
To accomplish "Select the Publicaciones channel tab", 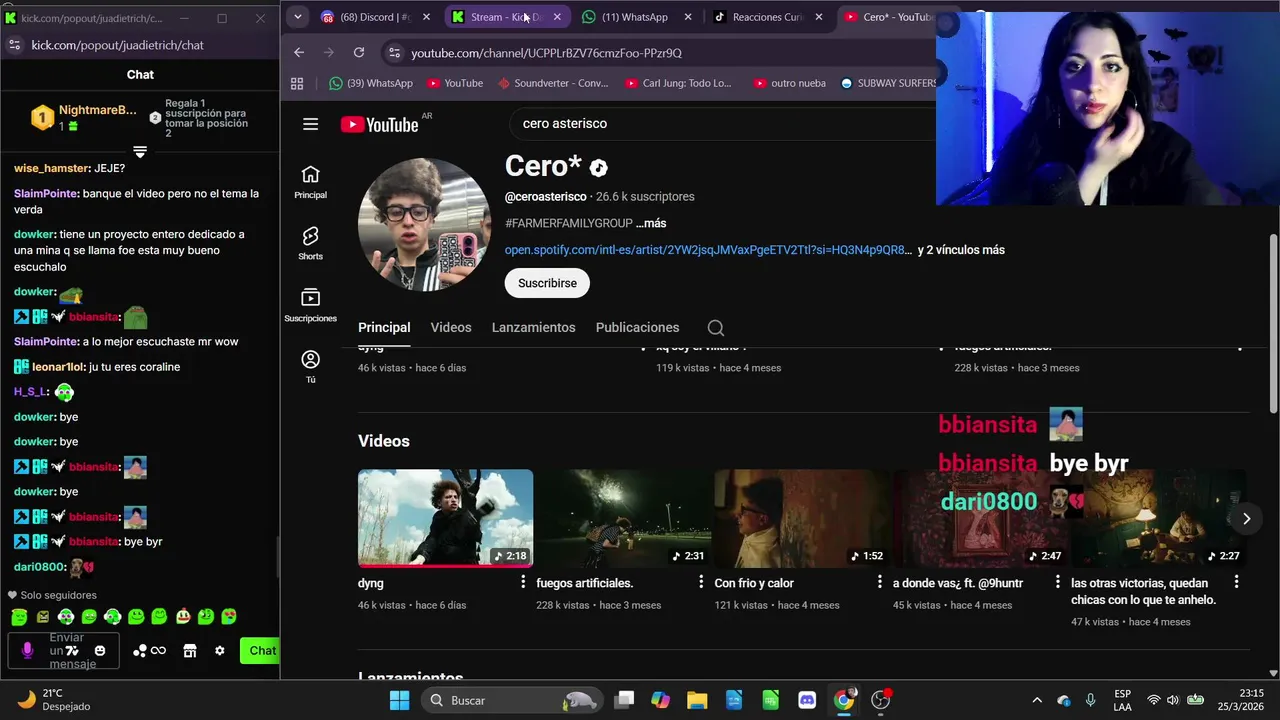I will [637, 327].
